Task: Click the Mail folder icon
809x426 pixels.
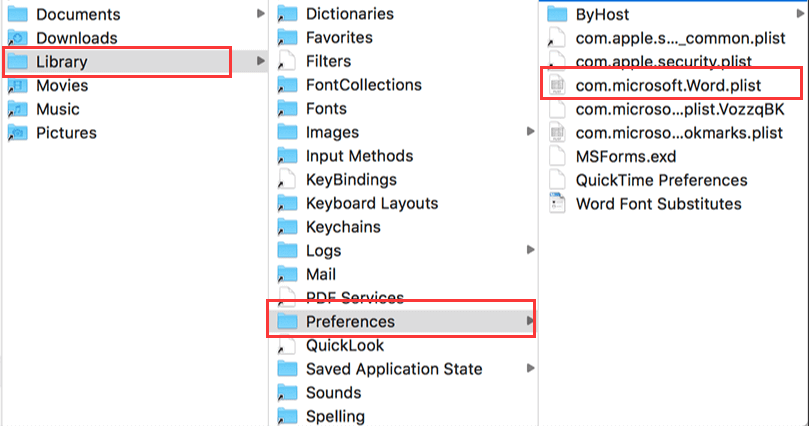Action: click(x=287, y=274)
